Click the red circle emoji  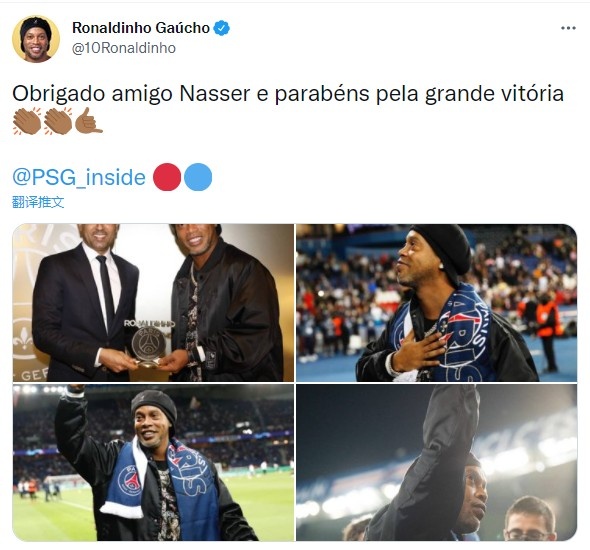(167, 177)
